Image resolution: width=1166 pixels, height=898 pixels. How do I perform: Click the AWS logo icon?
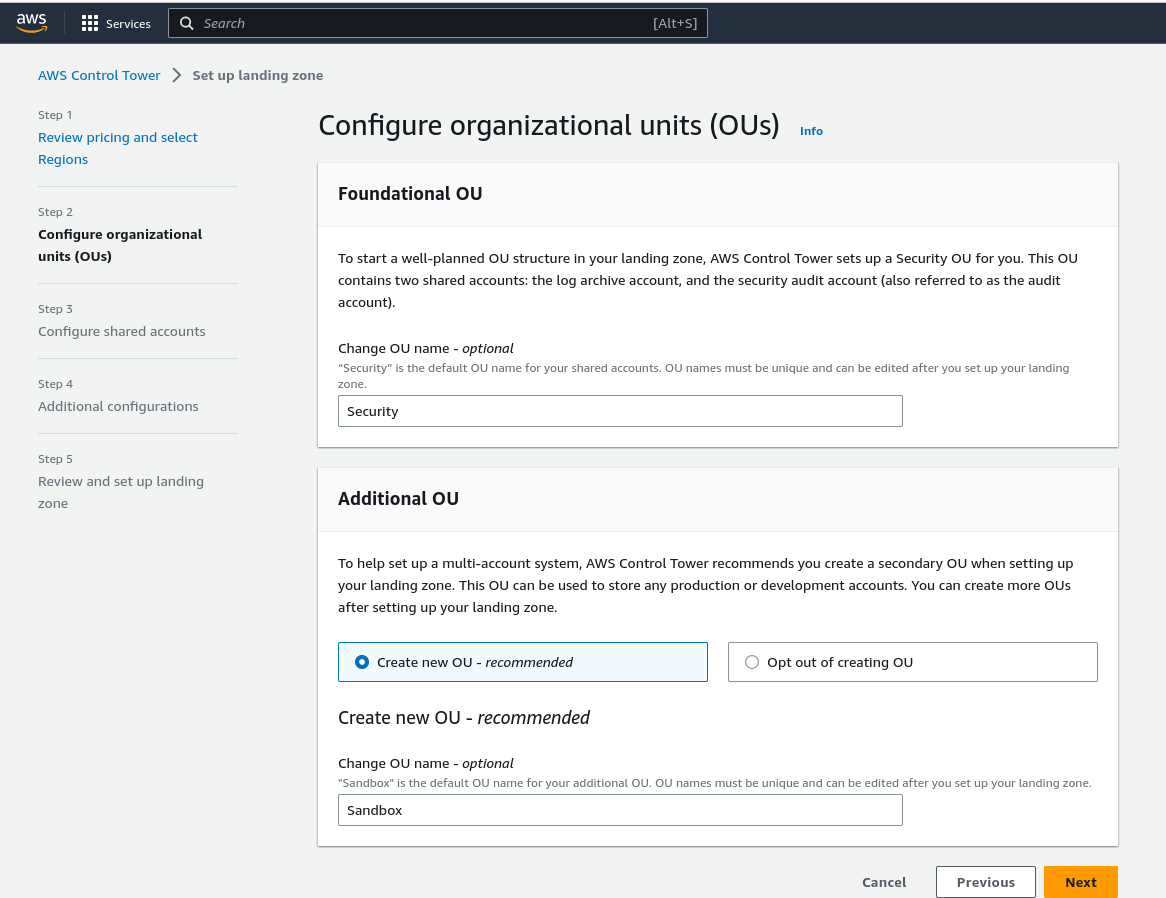pyautogui.click(x=32, y=23)
